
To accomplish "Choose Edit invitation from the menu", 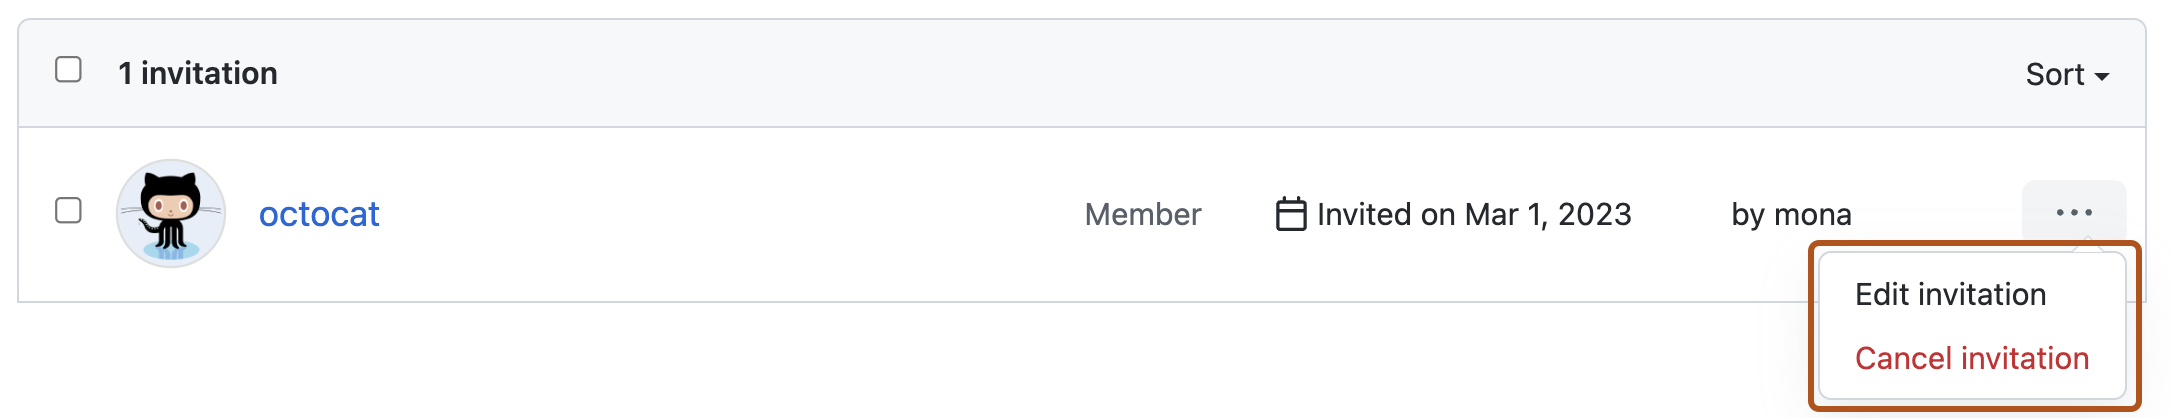I will [1950, 294].
